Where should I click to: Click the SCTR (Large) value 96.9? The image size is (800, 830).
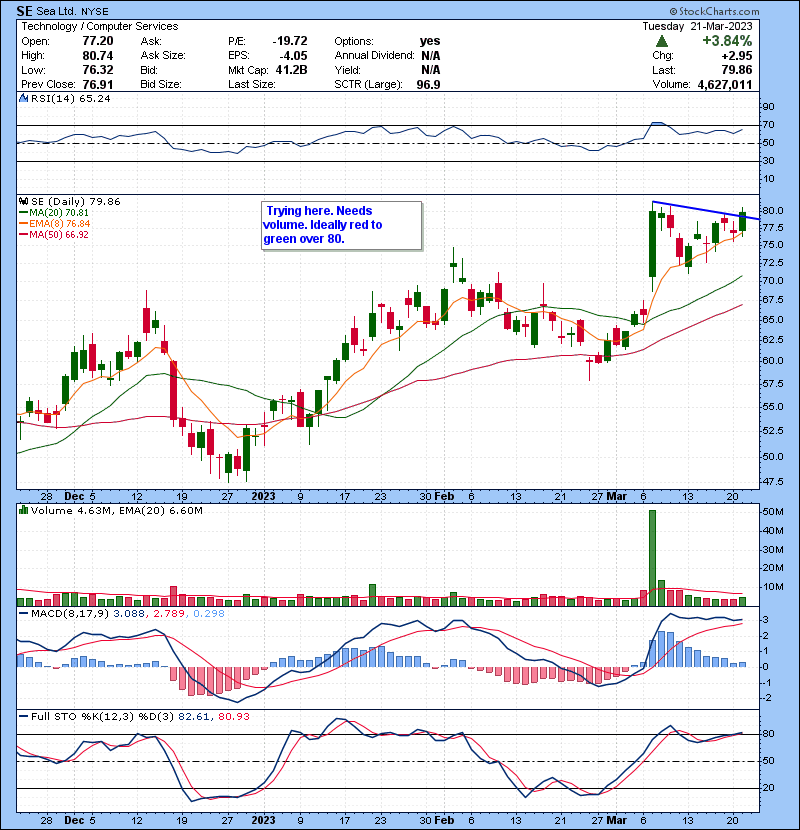point(428,84)
